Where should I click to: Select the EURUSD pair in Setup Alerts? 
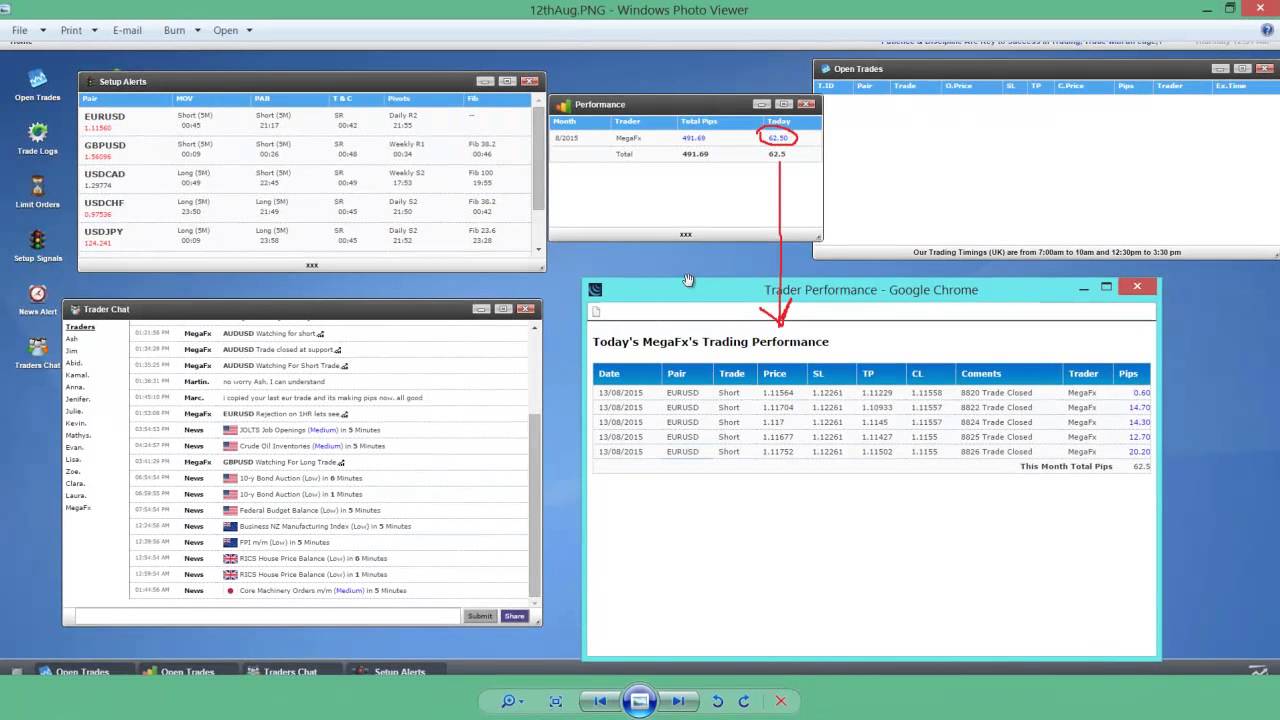(x=105, y=116)
